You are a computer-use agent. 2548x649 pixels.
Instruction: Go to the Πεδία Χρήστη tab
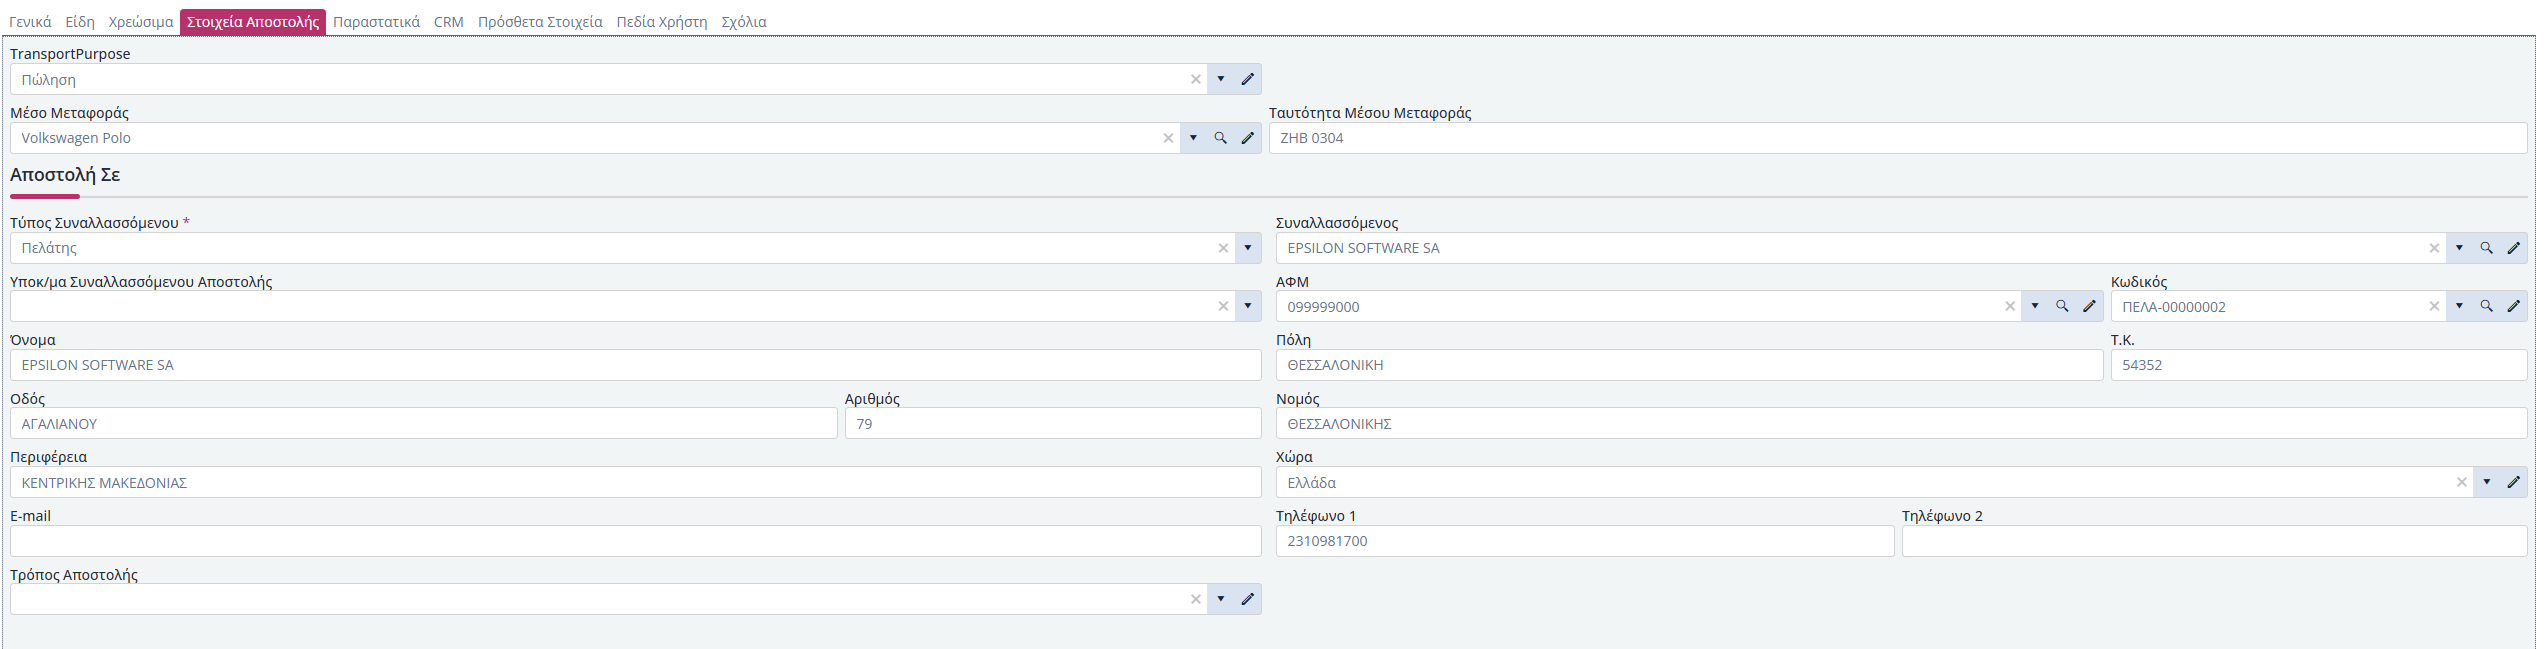point(661,22)
